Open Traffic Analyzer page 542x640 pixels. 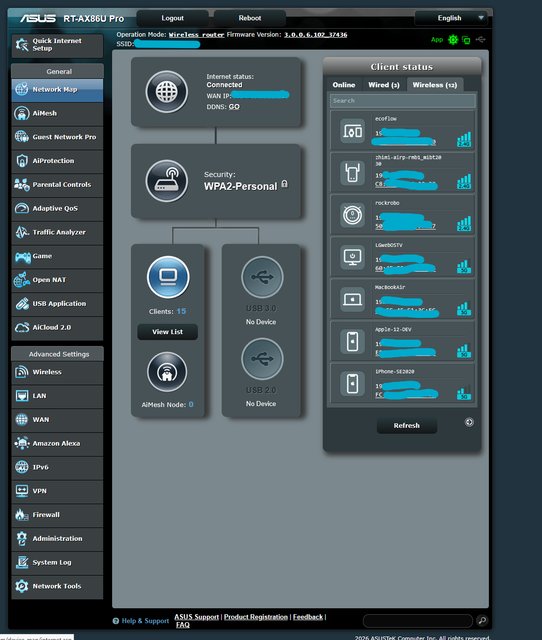point(57,232)
